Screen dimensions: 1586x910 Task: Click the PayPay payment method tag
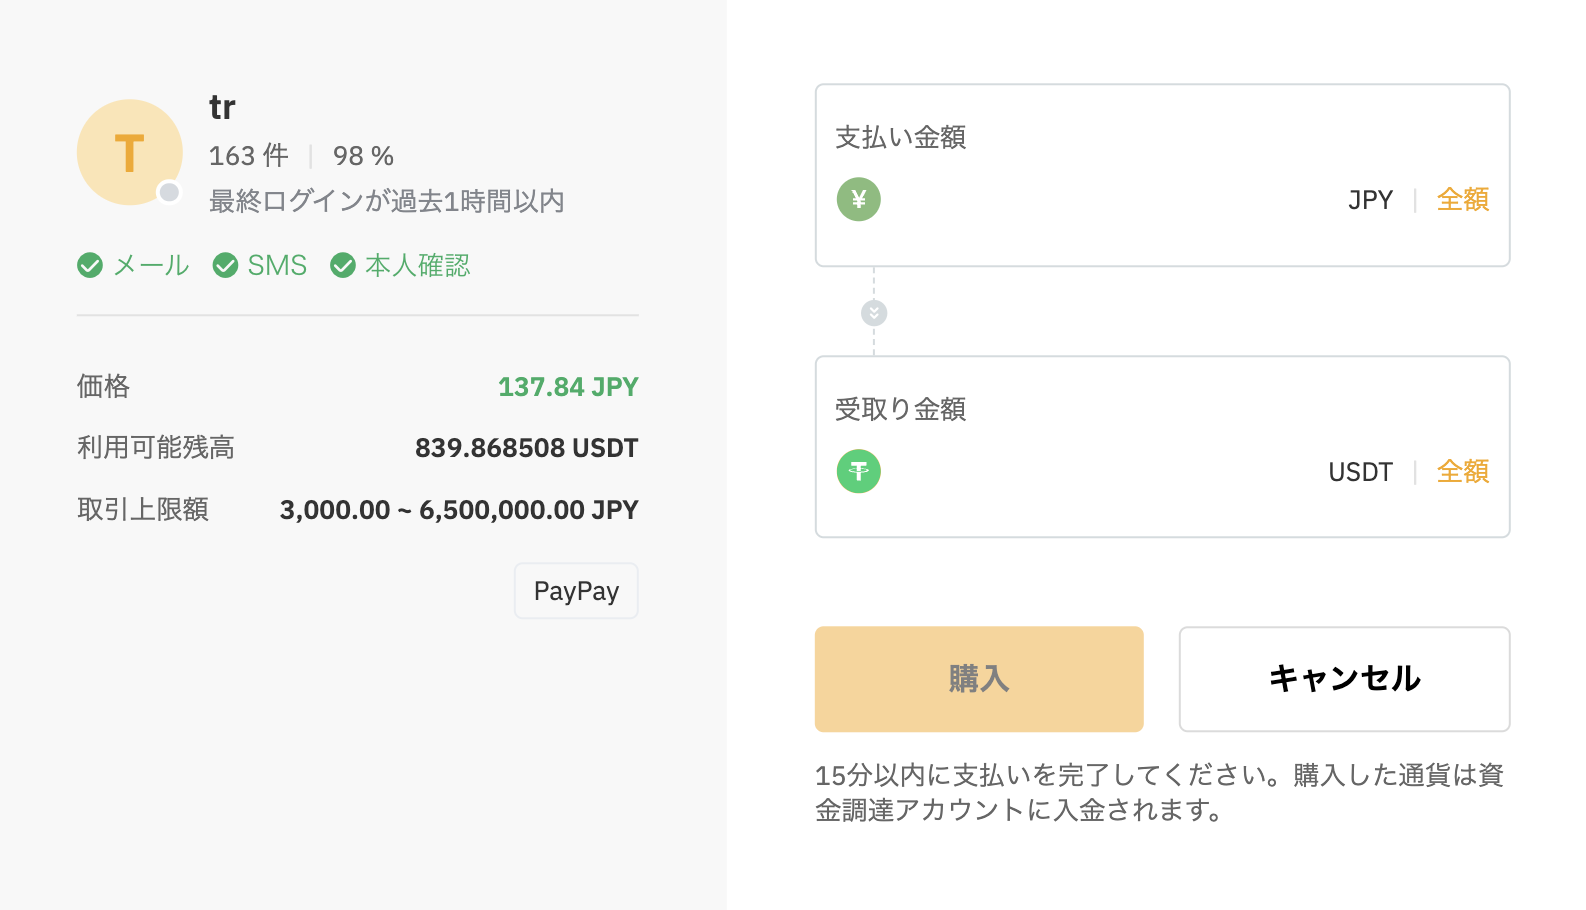[x=576, y=591]
